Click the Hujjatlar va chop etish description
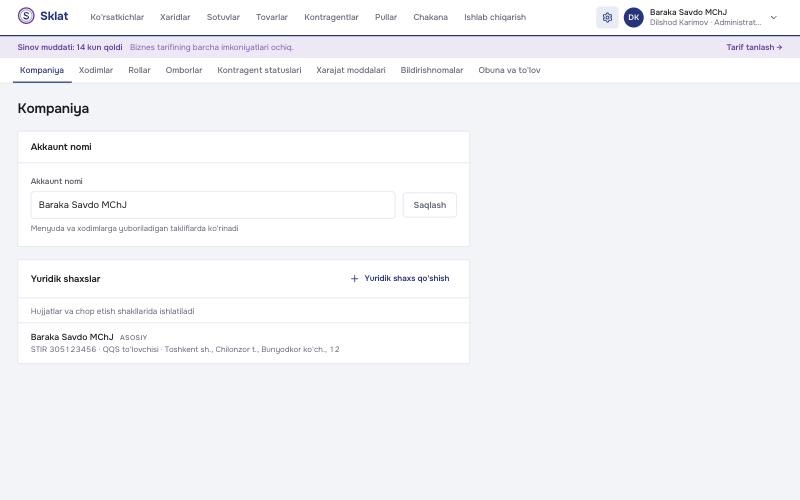Image resolution: width=800 pixels, height=500 pixels. point(112,311)
